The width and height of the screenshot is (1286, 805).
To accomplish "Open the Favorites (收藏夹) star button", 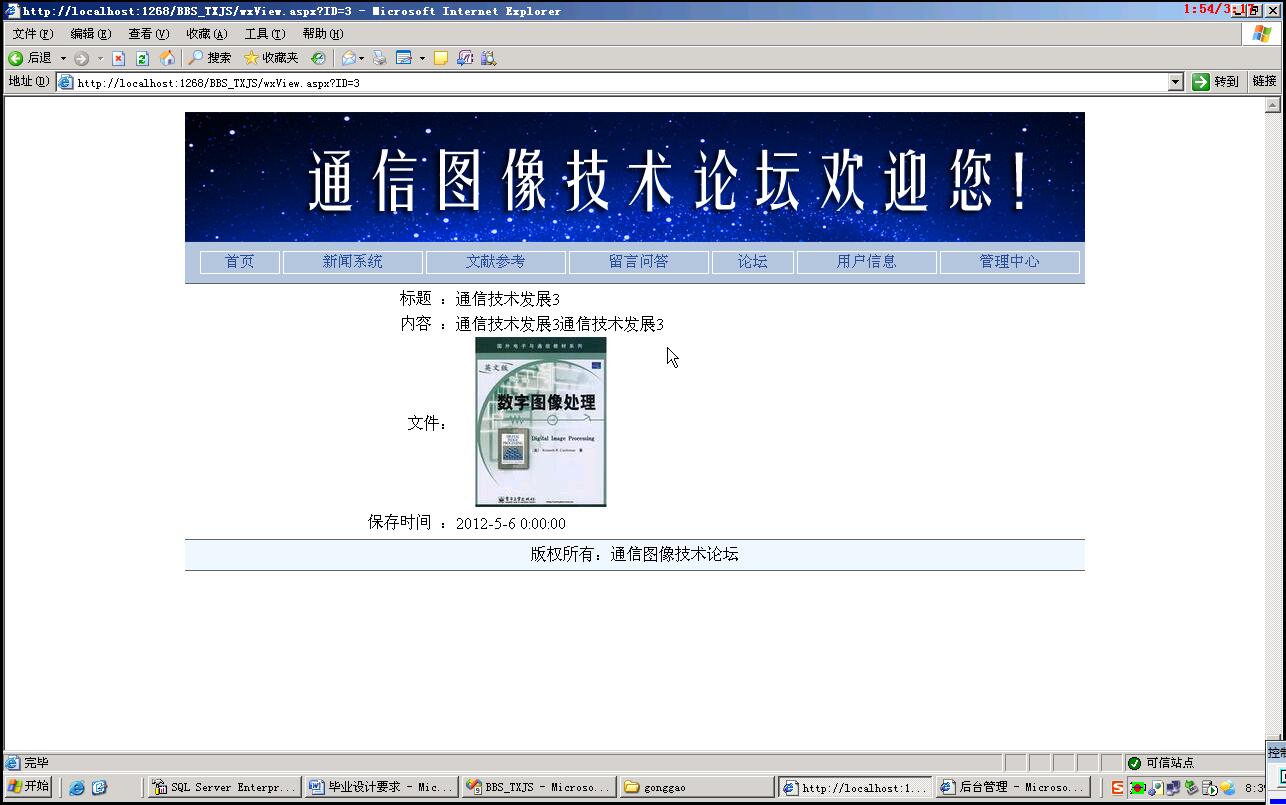I will [271, 58].
